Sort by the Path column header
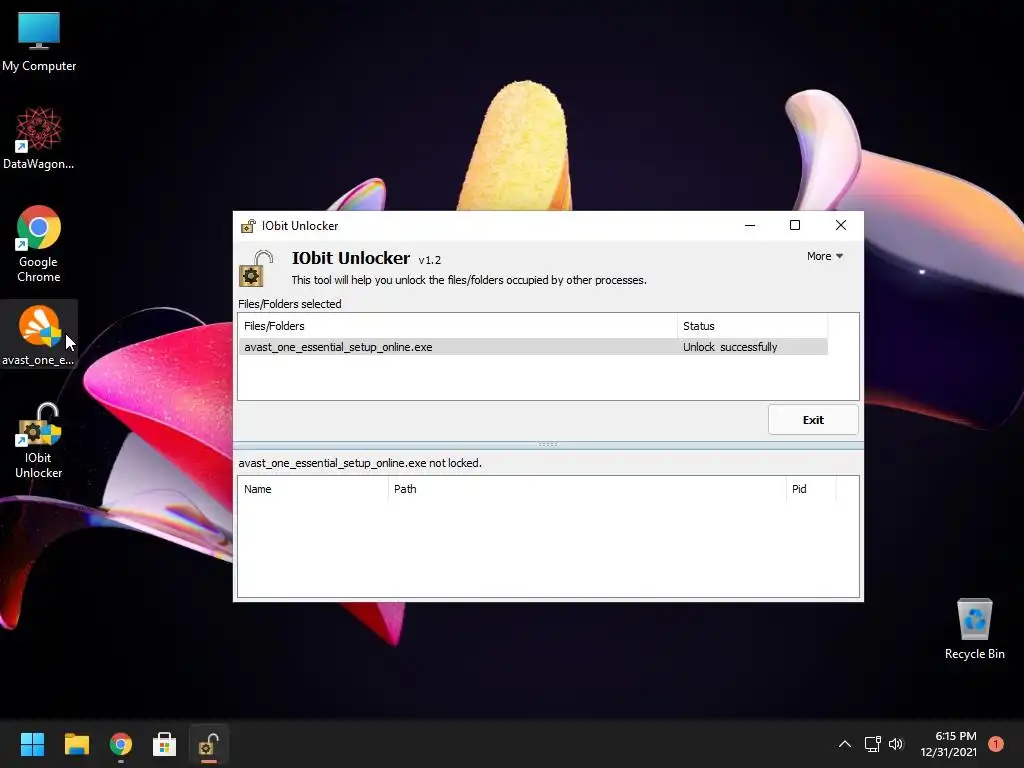 [x=587, y=489]
